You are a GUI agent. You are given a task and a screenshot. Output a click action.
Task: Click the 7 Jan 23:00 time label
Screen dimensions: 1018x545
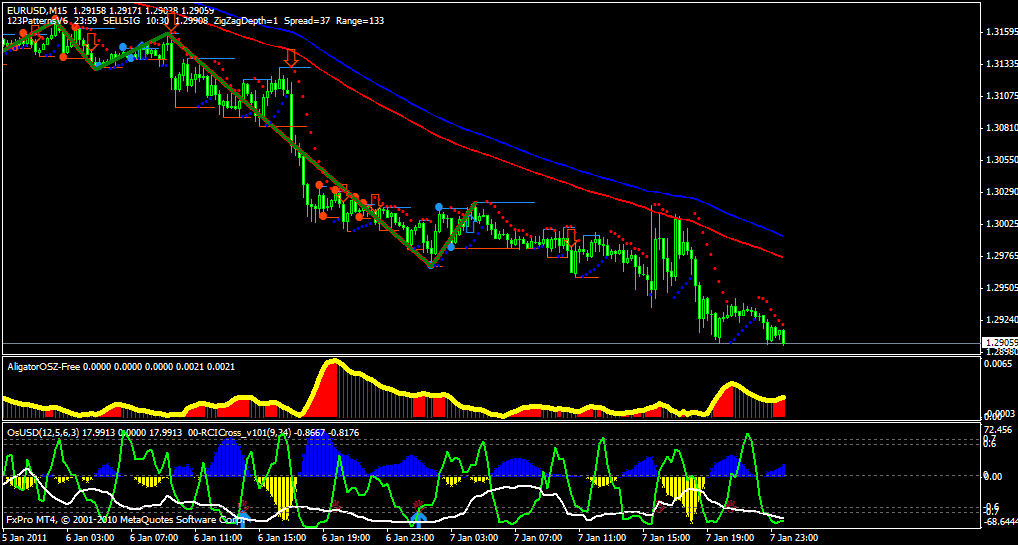point(793,538)
